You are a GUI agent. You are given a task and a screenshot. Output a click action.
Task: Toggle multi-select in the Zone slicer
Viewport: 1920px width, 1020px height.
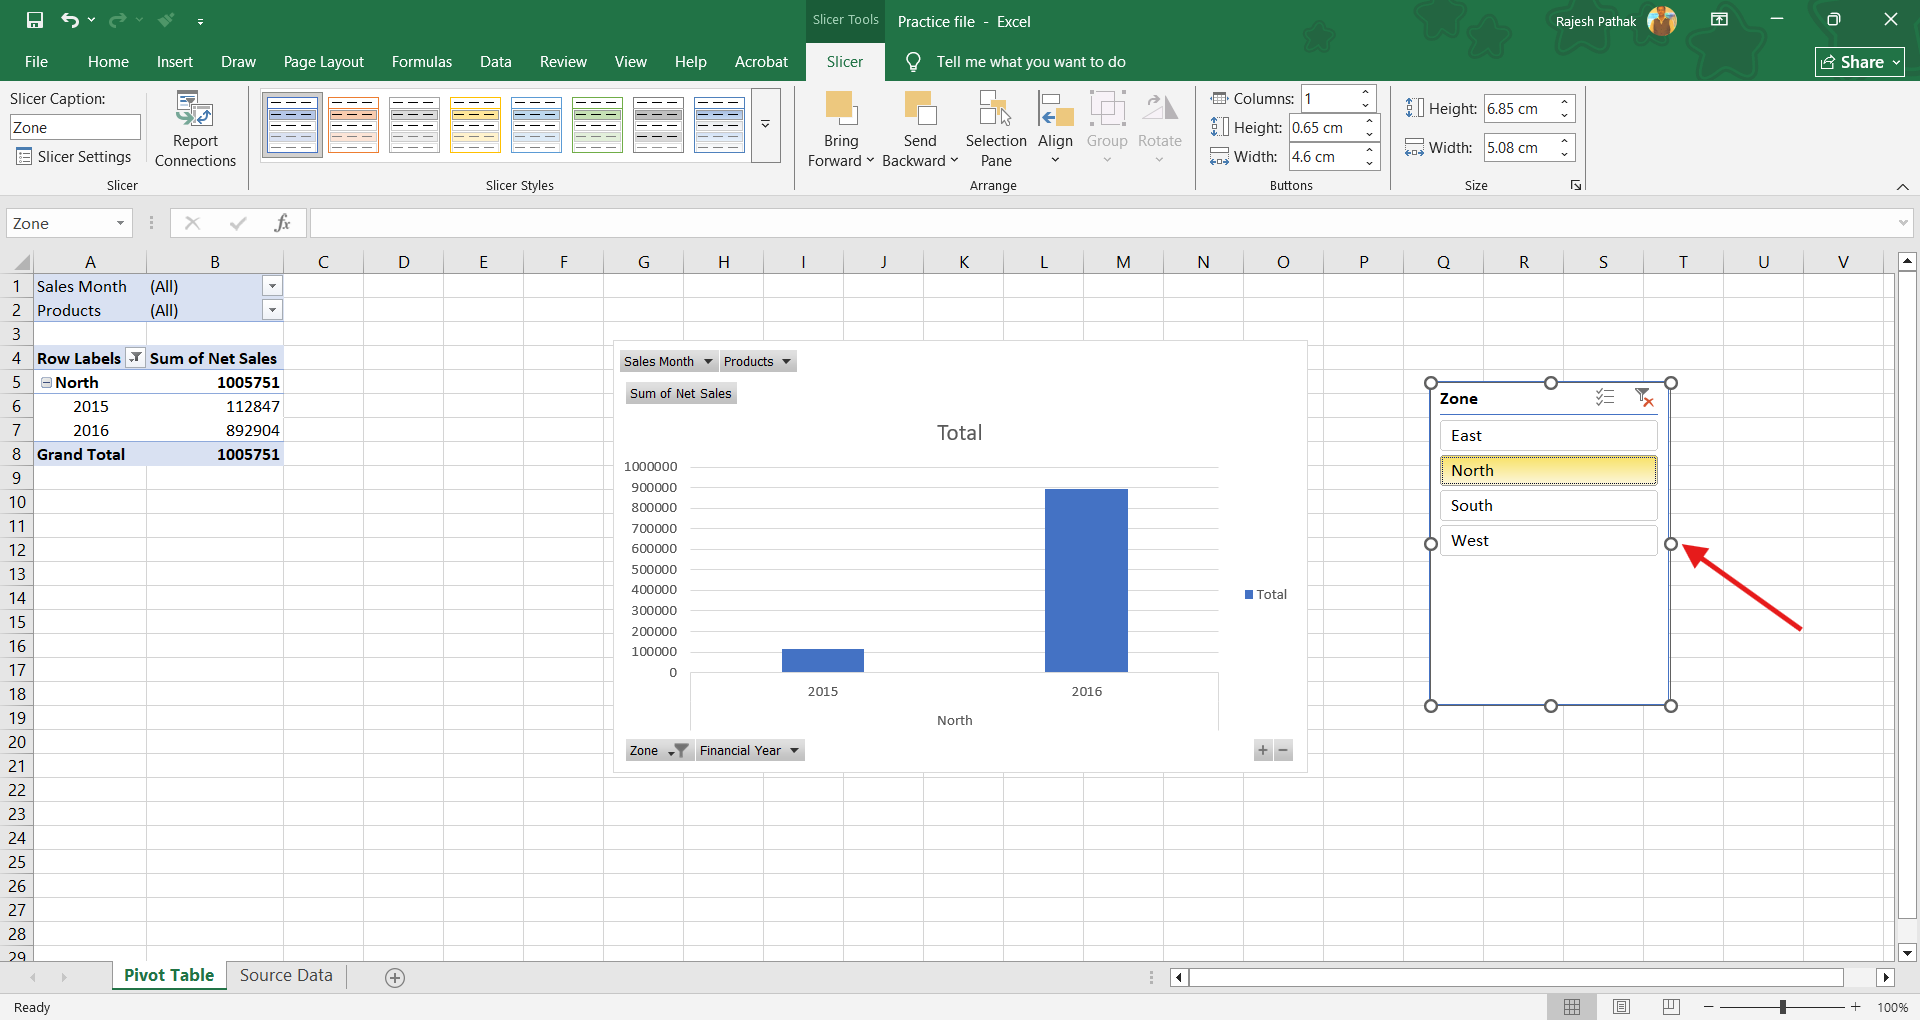pyautogui.click(x=1605, y=398)
